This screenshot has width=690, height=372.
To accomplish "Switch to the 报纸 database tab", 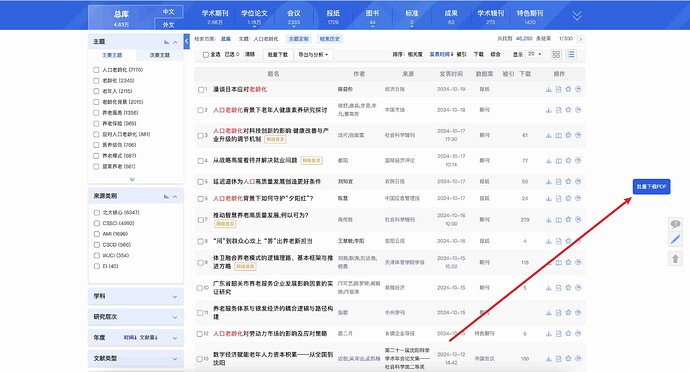I will pyautogui.click(x=333, y=16).
